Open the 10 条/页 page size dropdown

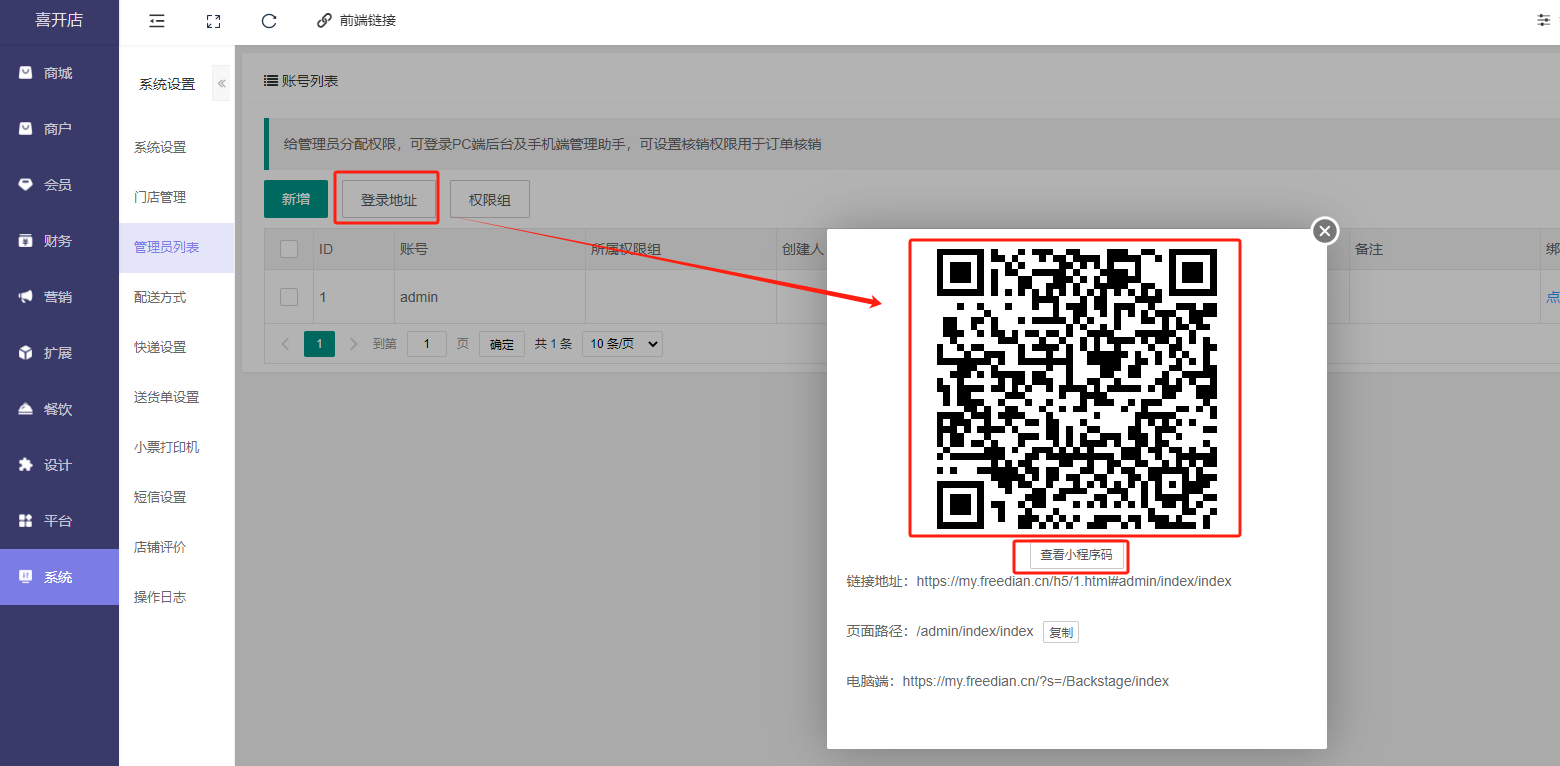click(622, 344)
